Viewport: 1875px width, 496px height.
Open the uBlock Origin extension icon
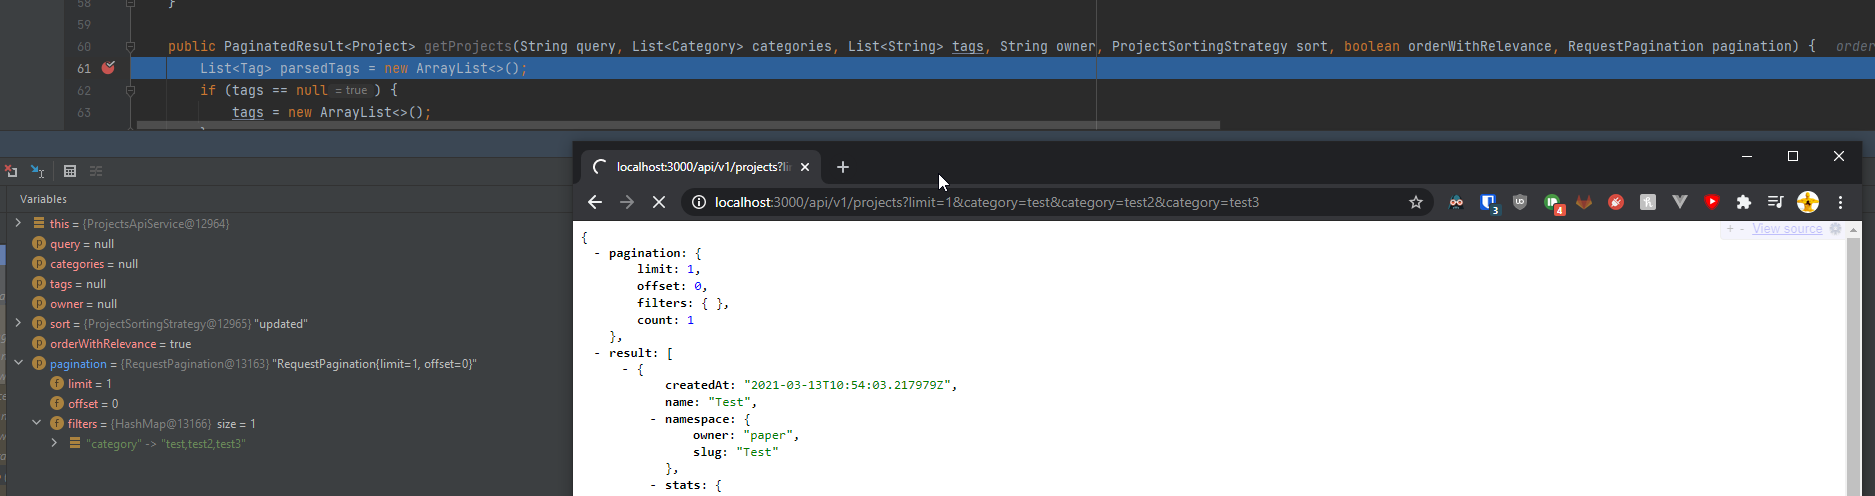[x=1520, y=202]
